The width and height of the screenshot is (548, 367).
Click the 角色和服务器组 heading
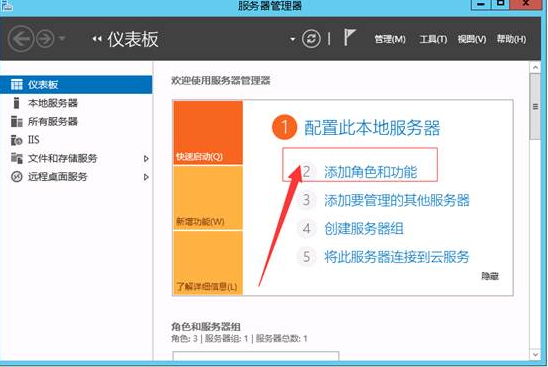(206, 327)
